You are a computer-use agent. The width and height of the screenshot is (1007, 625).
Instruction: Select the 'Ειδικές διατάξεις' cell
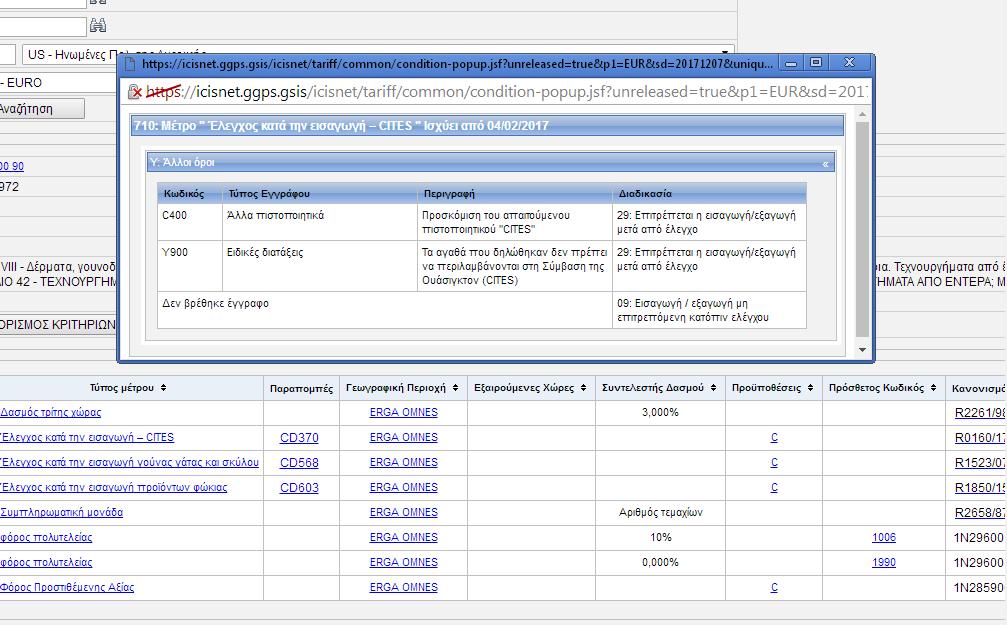pyautogui.click(x=320, y=267)
